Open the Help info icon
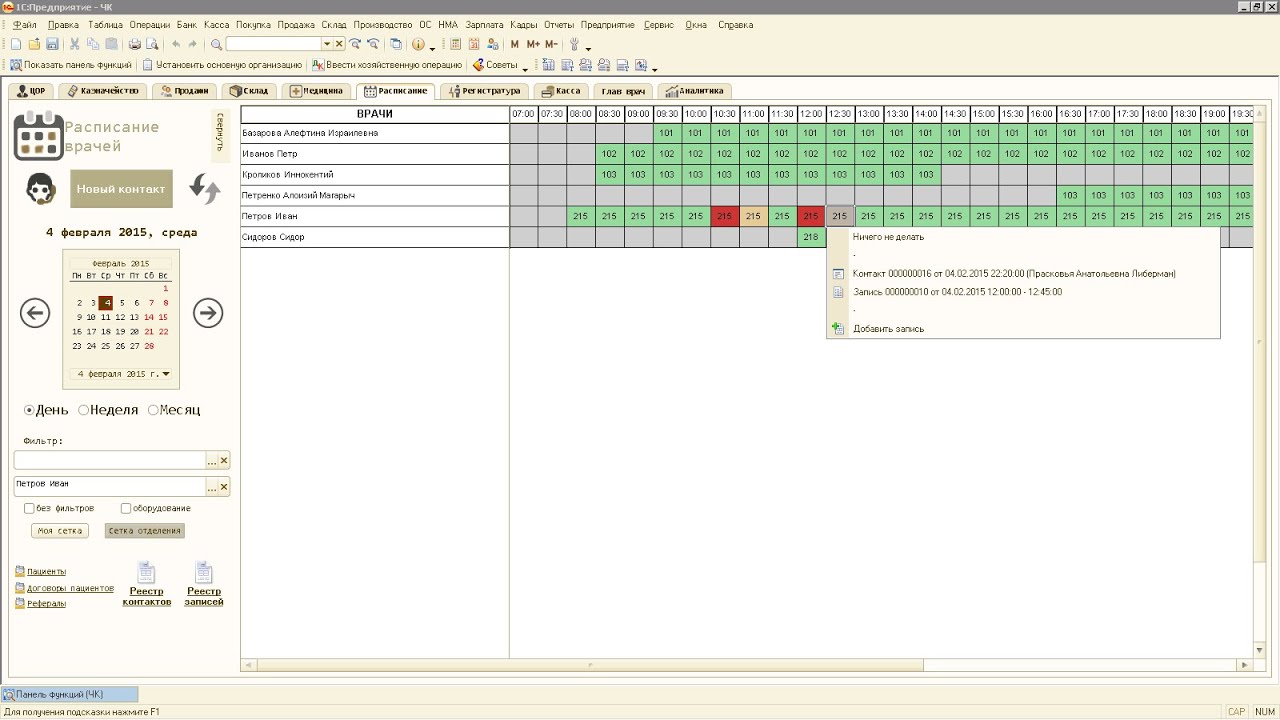Screen dimensions: 1280x720 418,44
